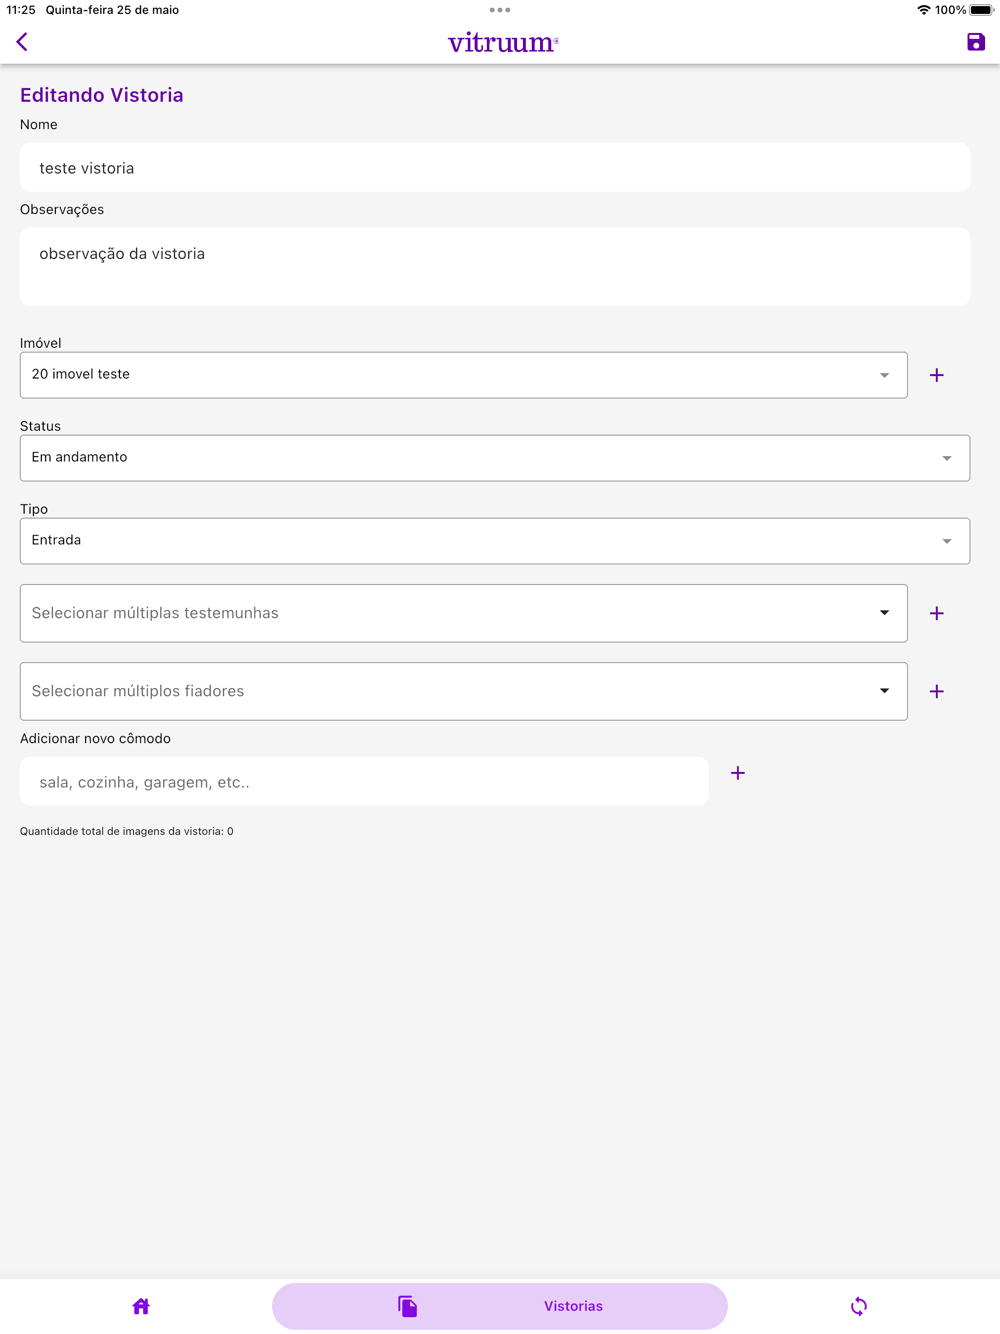Viewport: 1000px width, 1334px height.
Task: Tap the three-dot multitasking indicator
Action: (x=500, y=10)
